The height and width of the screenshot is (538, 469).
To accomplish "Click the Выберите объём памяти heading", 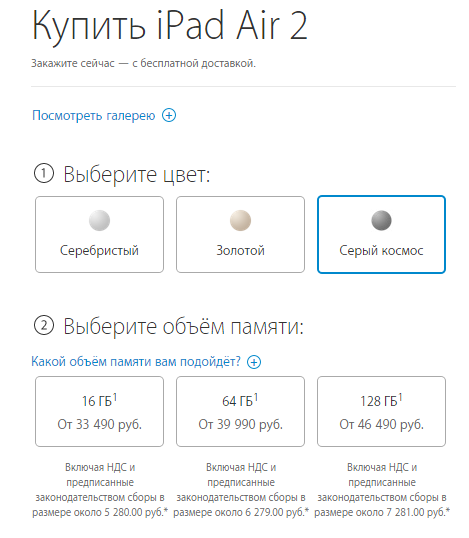I will (x=184, y=326).
